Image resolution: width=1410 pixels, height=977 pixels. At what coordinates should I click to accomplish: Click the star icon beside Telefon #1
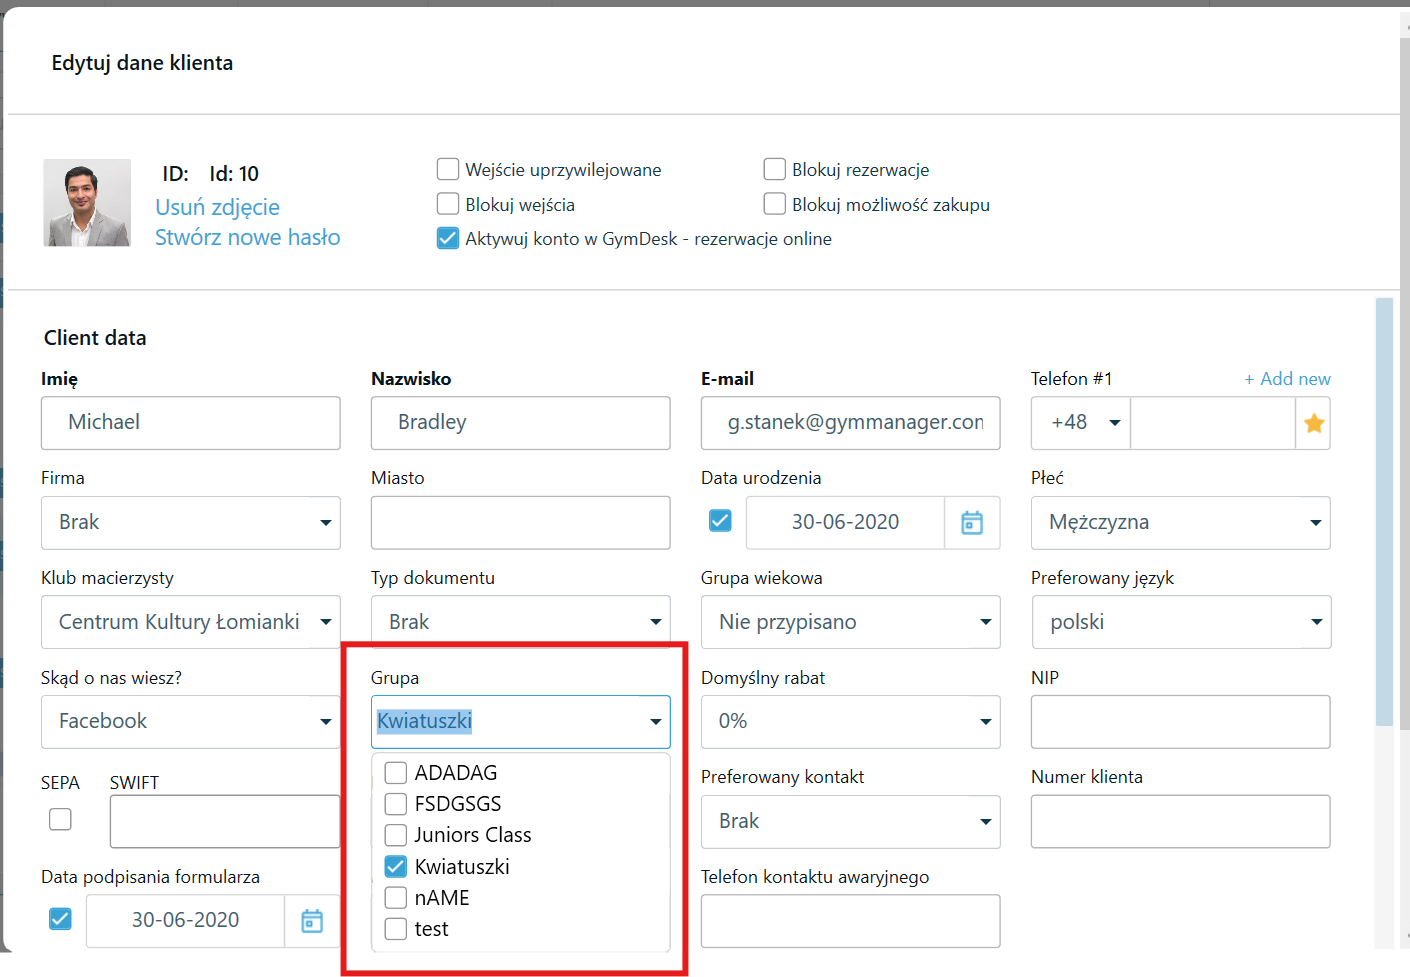(1313, 423)
